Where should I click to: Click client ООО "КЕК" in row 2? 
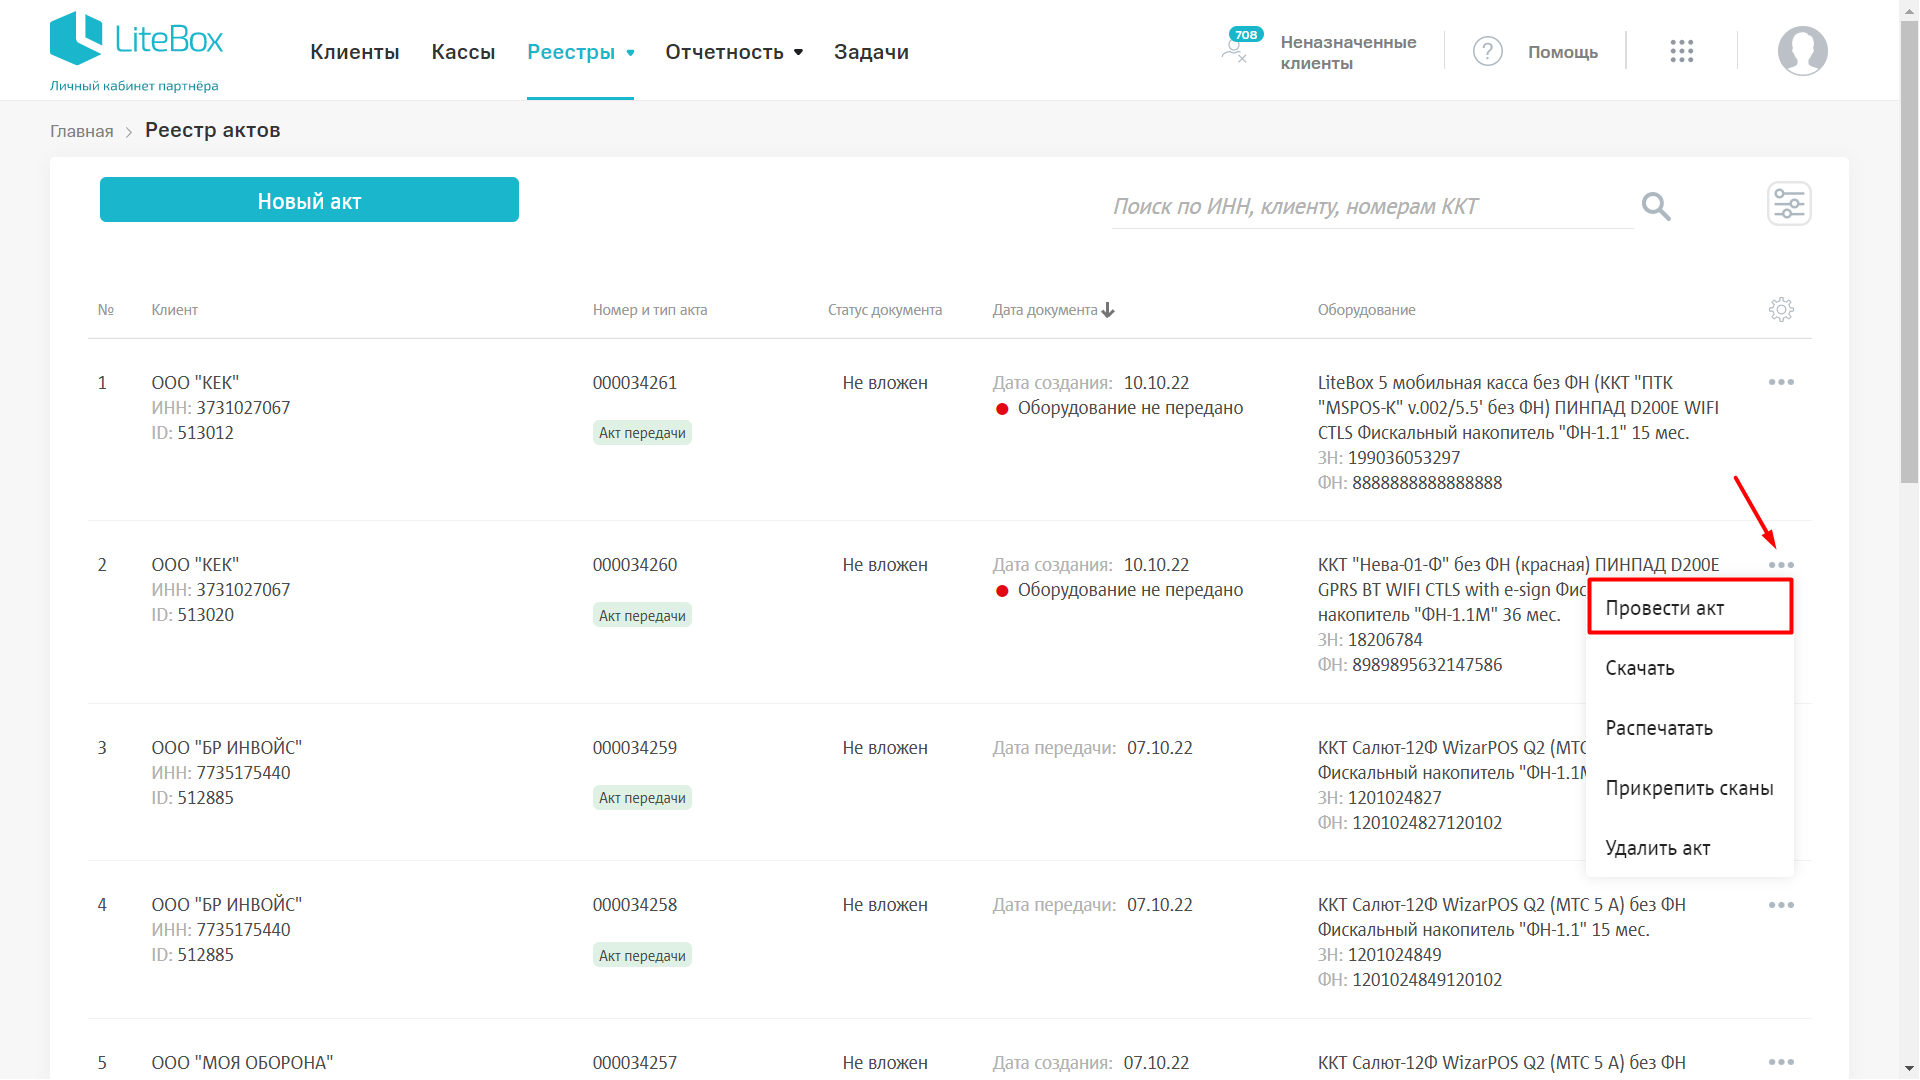click(195, 565)
